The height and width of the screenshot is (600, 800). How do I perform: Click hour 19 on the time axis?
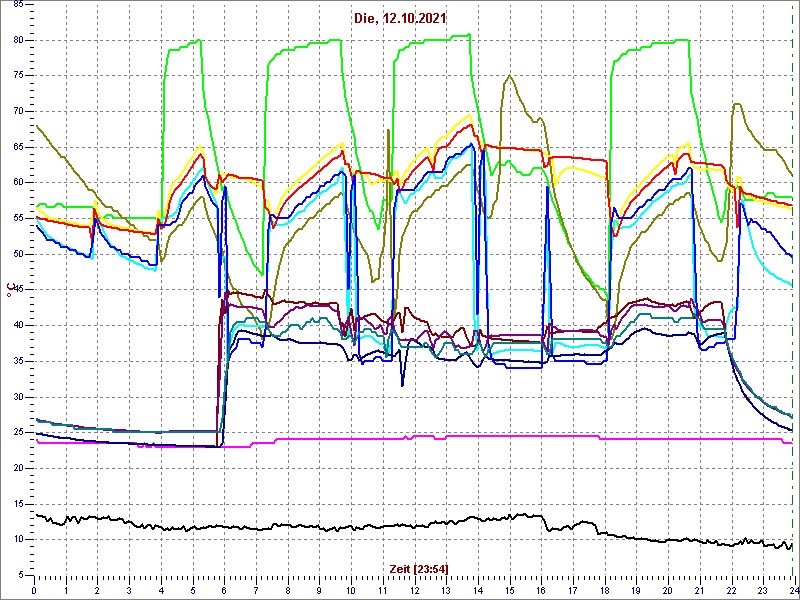coord(636,590)
